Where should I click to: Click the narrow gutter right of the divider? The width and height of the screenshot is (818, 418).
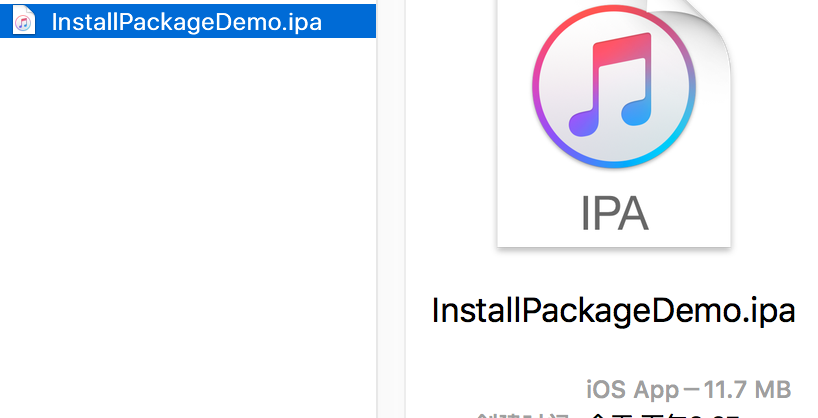(x=391, y=209)
